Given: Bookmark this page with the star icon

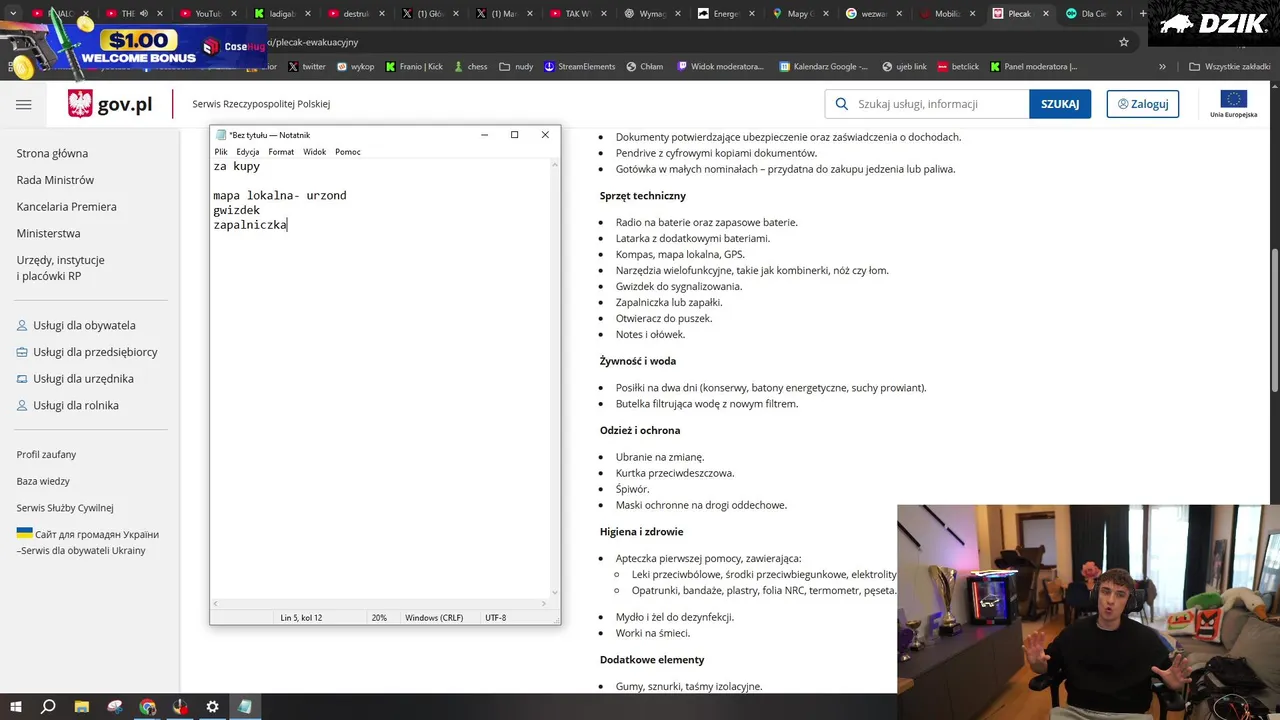Looking at the screenshot, I should [x=1124, y=42].
